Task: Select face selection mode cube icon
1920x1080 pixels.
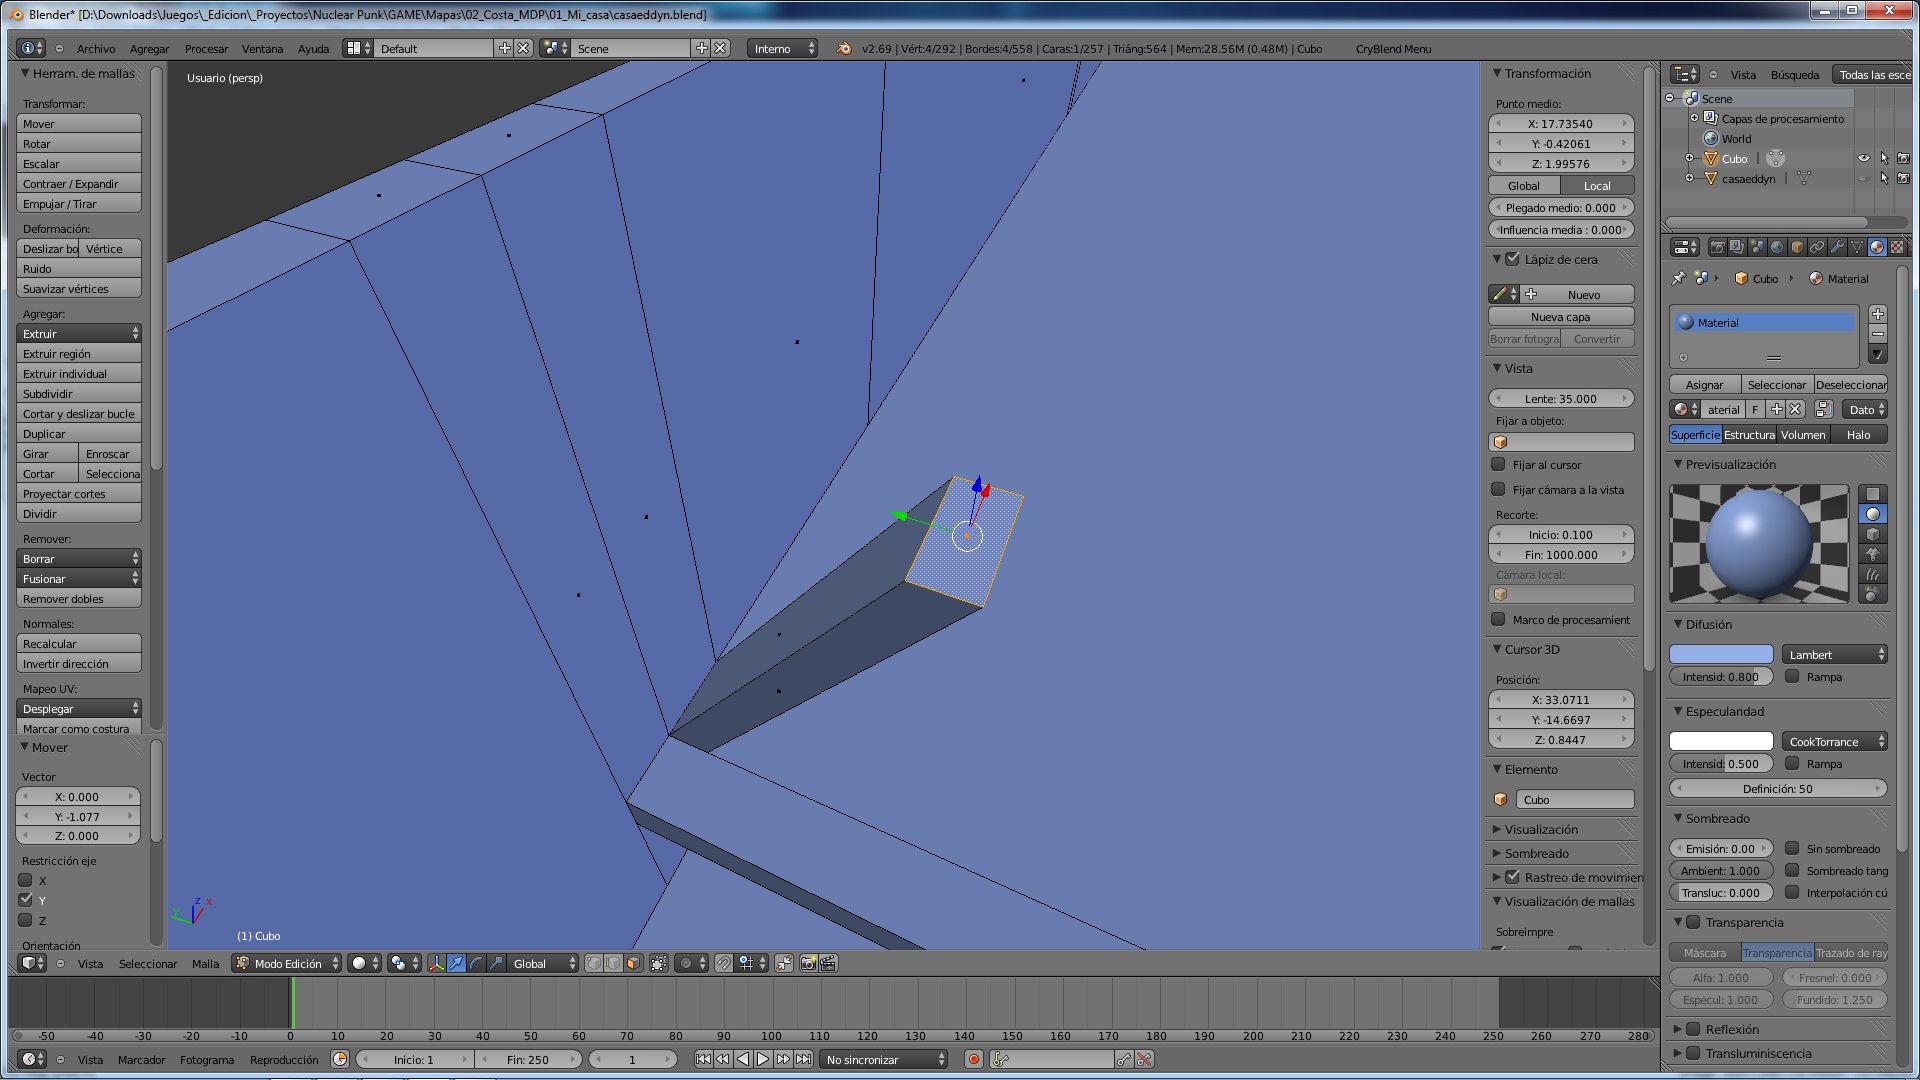Action: pos(633,963)
